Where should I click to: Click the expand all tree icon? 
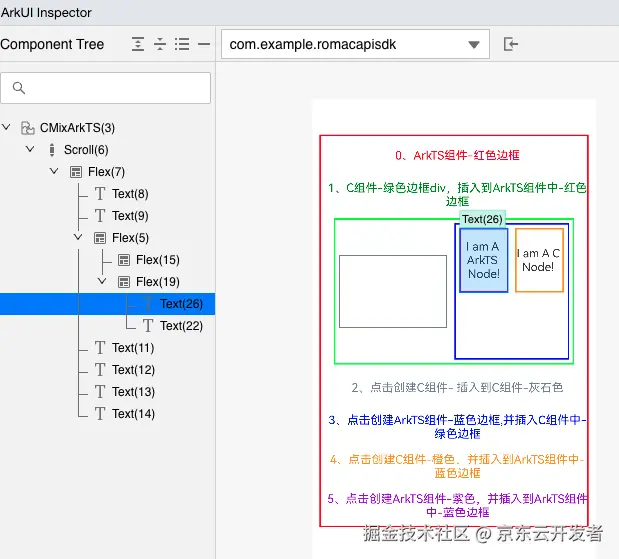138,44
